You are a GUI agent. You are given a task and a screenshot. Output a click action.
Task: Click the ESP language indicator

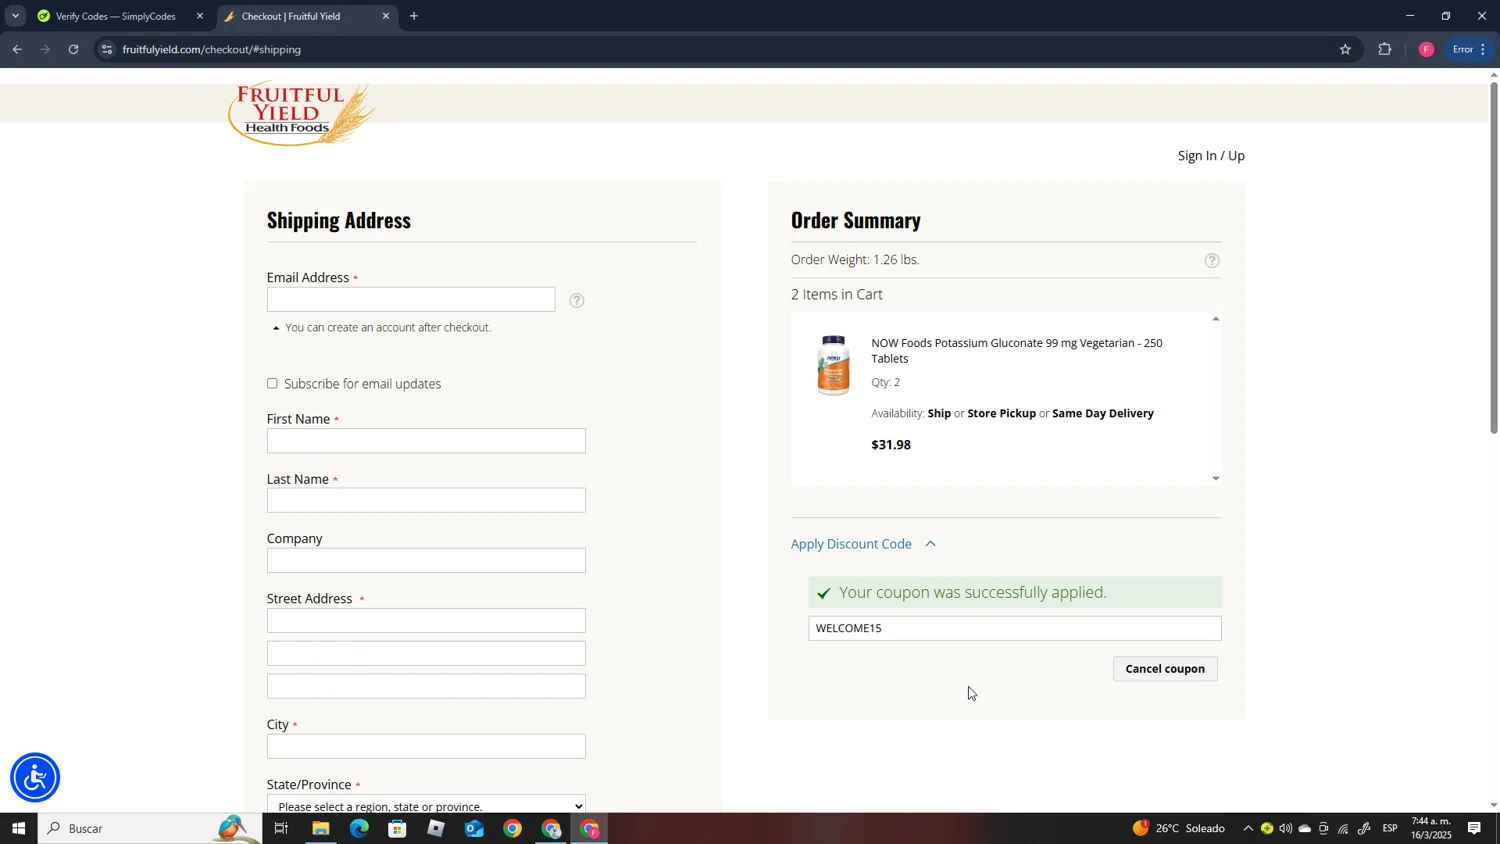(x=1390, y=828)
